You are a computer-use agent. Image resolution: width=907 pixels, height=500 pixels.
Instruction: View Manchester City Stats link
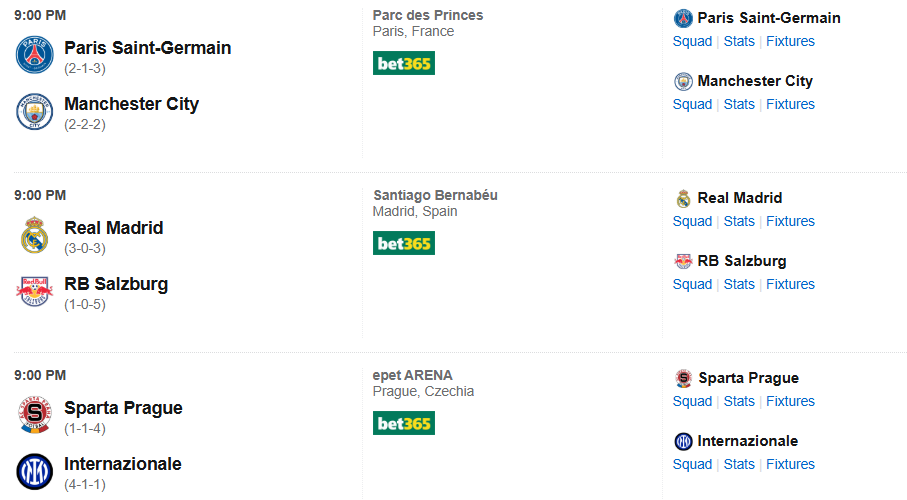click(739, 104)
